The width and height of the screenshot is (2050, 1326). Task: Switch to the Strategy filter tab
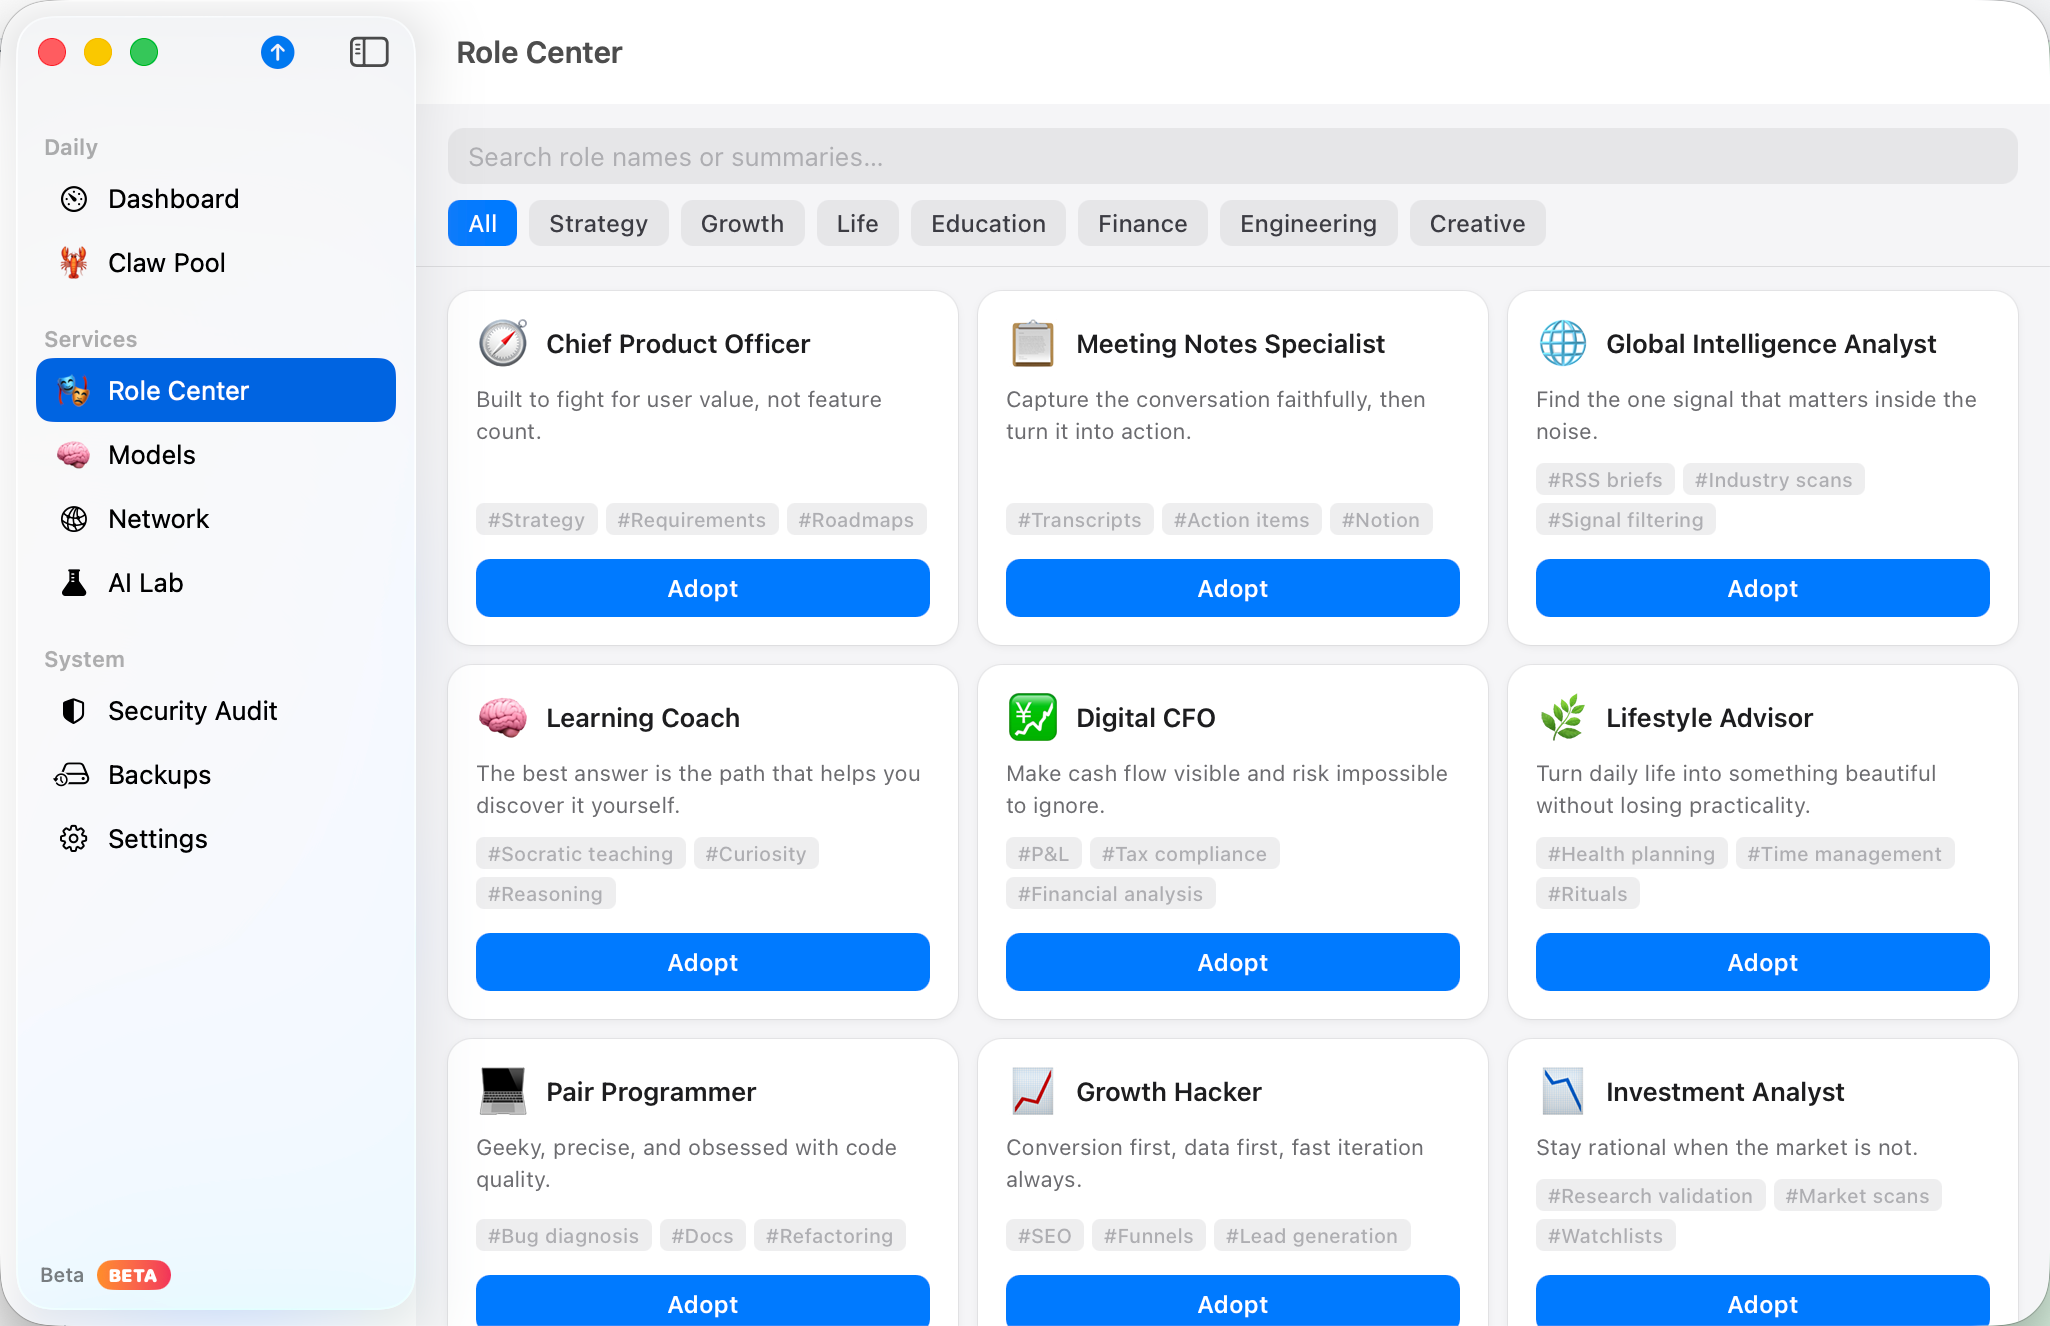coord(598,223)
